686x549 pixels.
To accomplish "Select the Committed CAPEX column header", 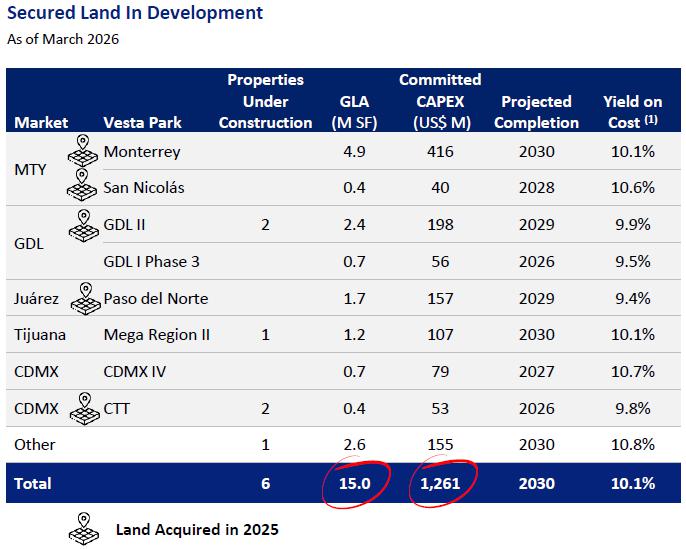I will coord(440,101).
